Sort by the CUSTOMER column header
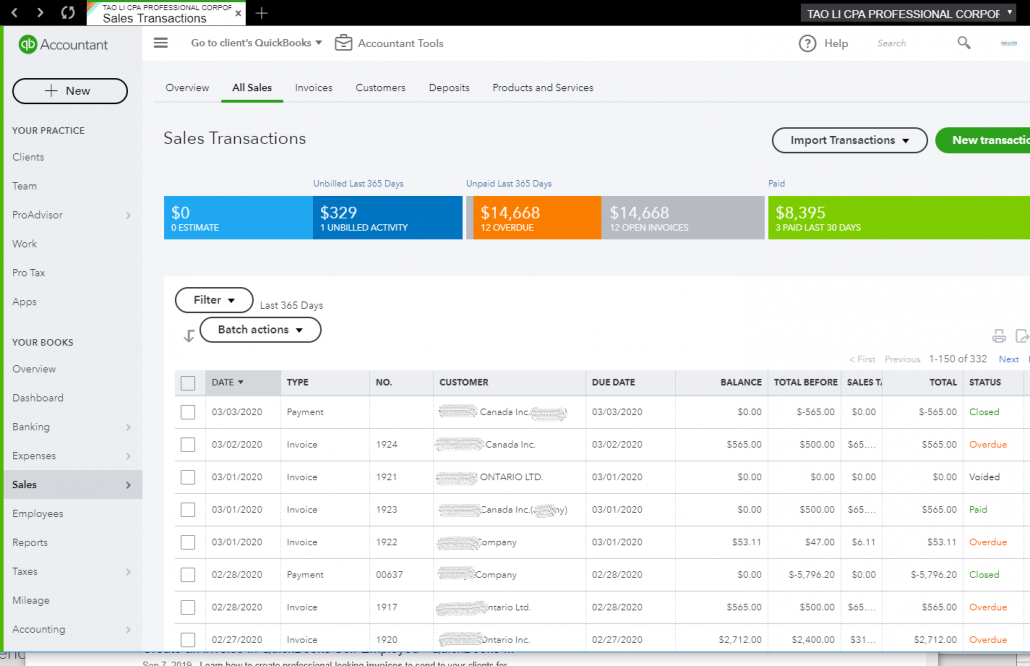This screenshot has width=1030, height=666. (464, 382)
